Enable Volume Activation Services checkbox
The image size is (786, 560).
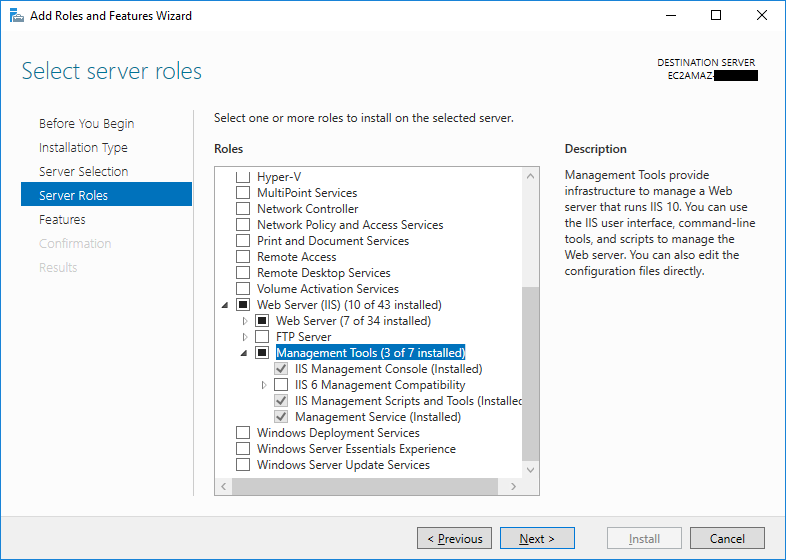(243, 289)
